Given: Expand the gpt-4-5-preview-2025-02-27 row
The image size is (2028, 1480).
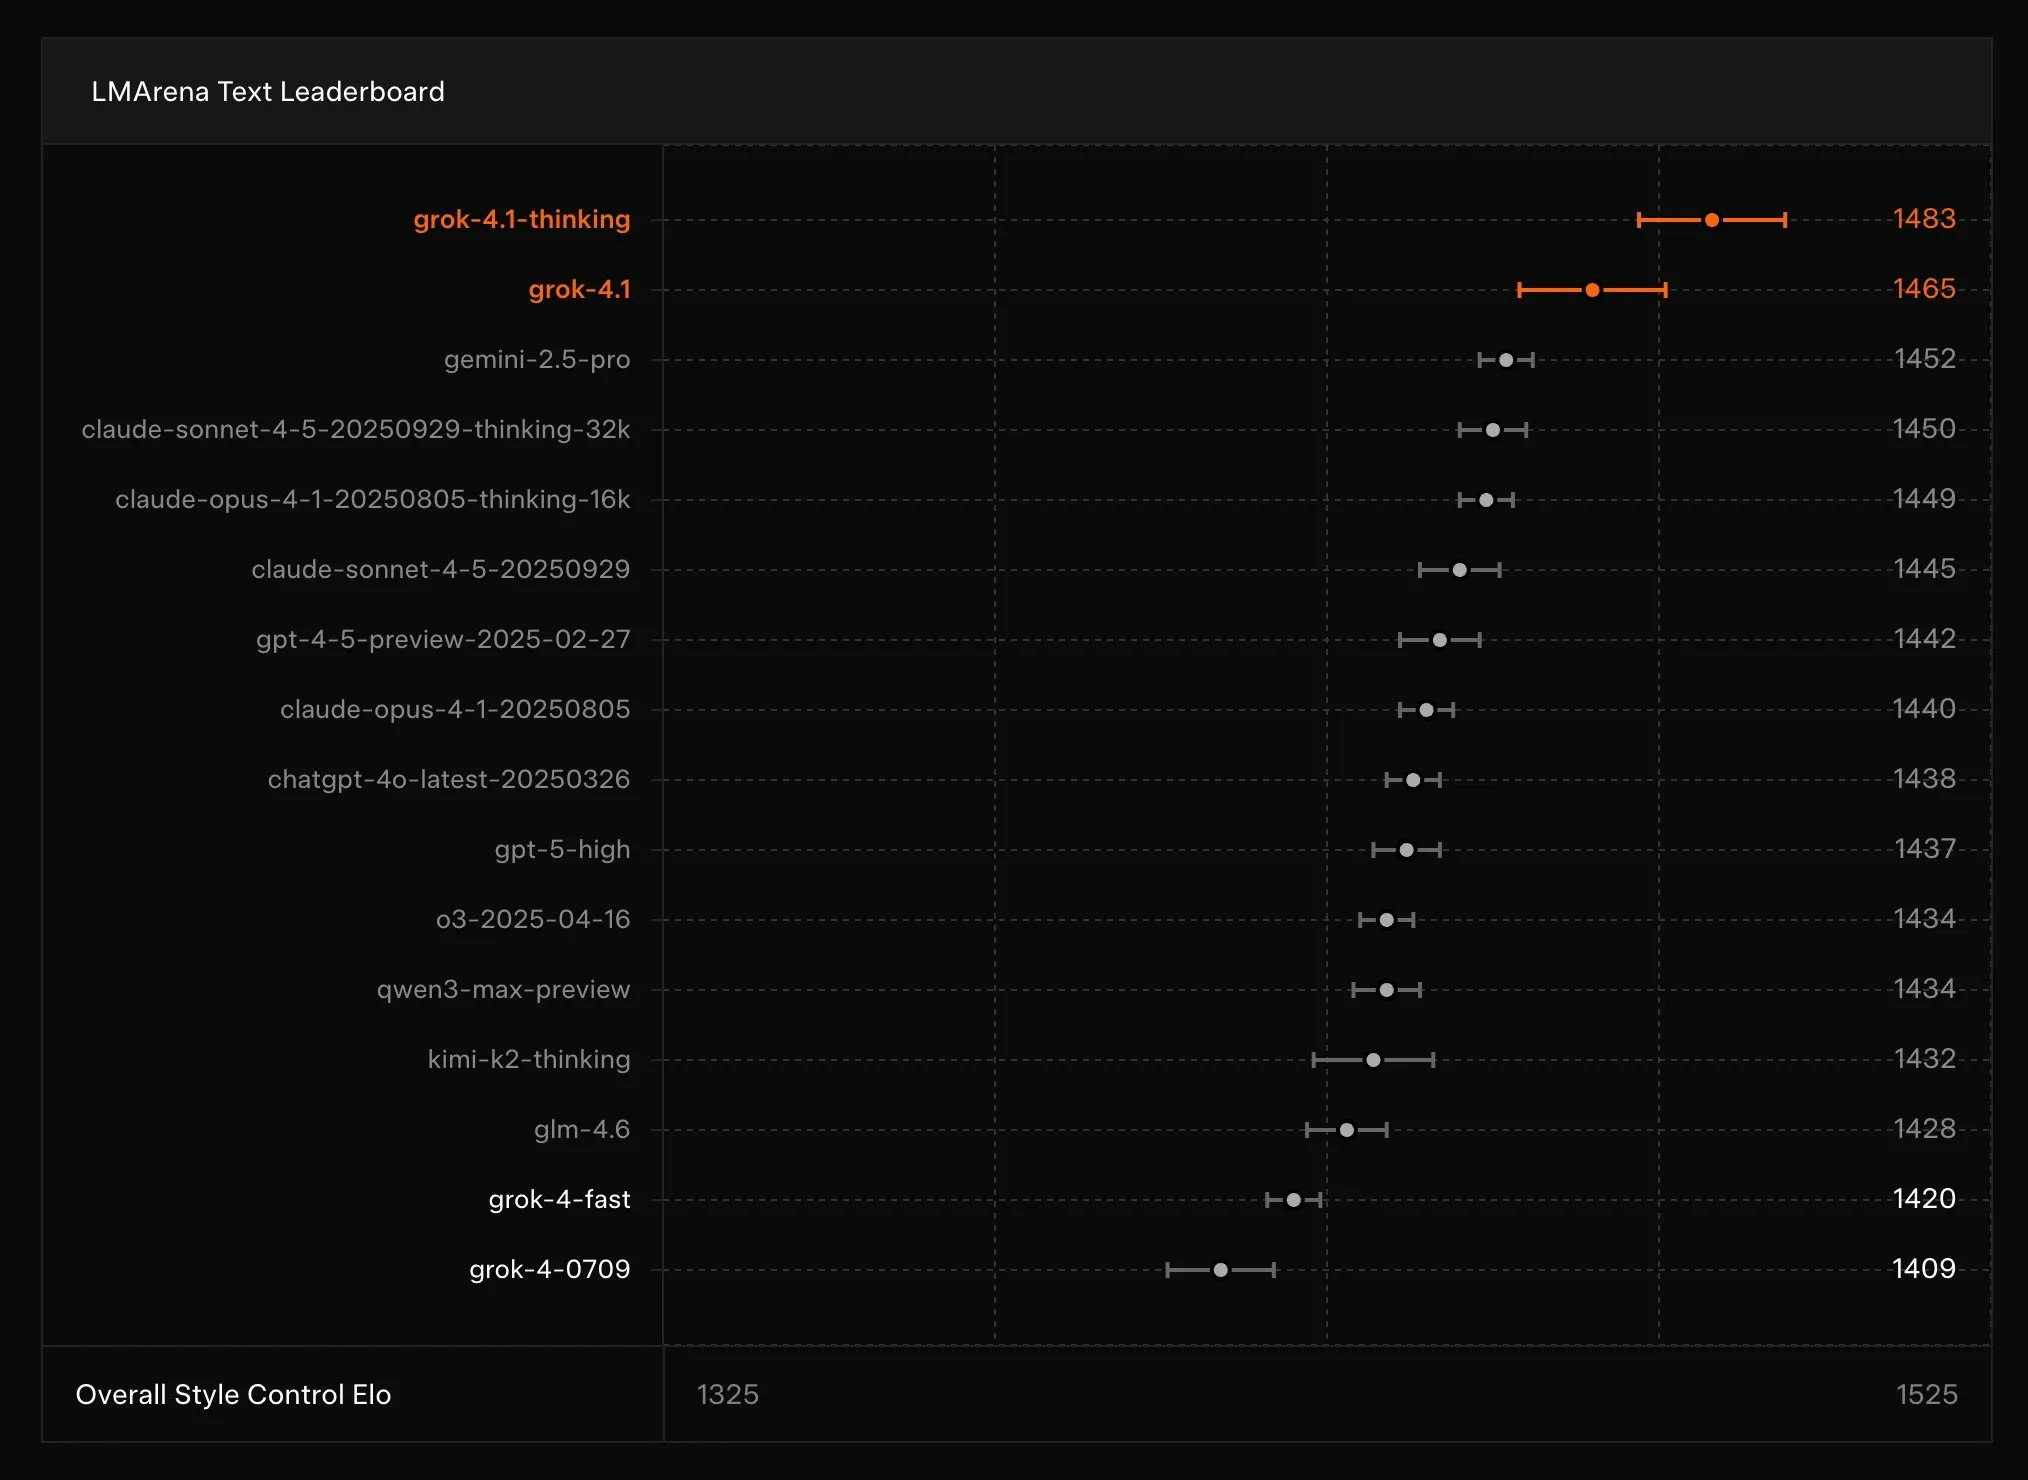Looking at the screenshot, I should 444,639.
